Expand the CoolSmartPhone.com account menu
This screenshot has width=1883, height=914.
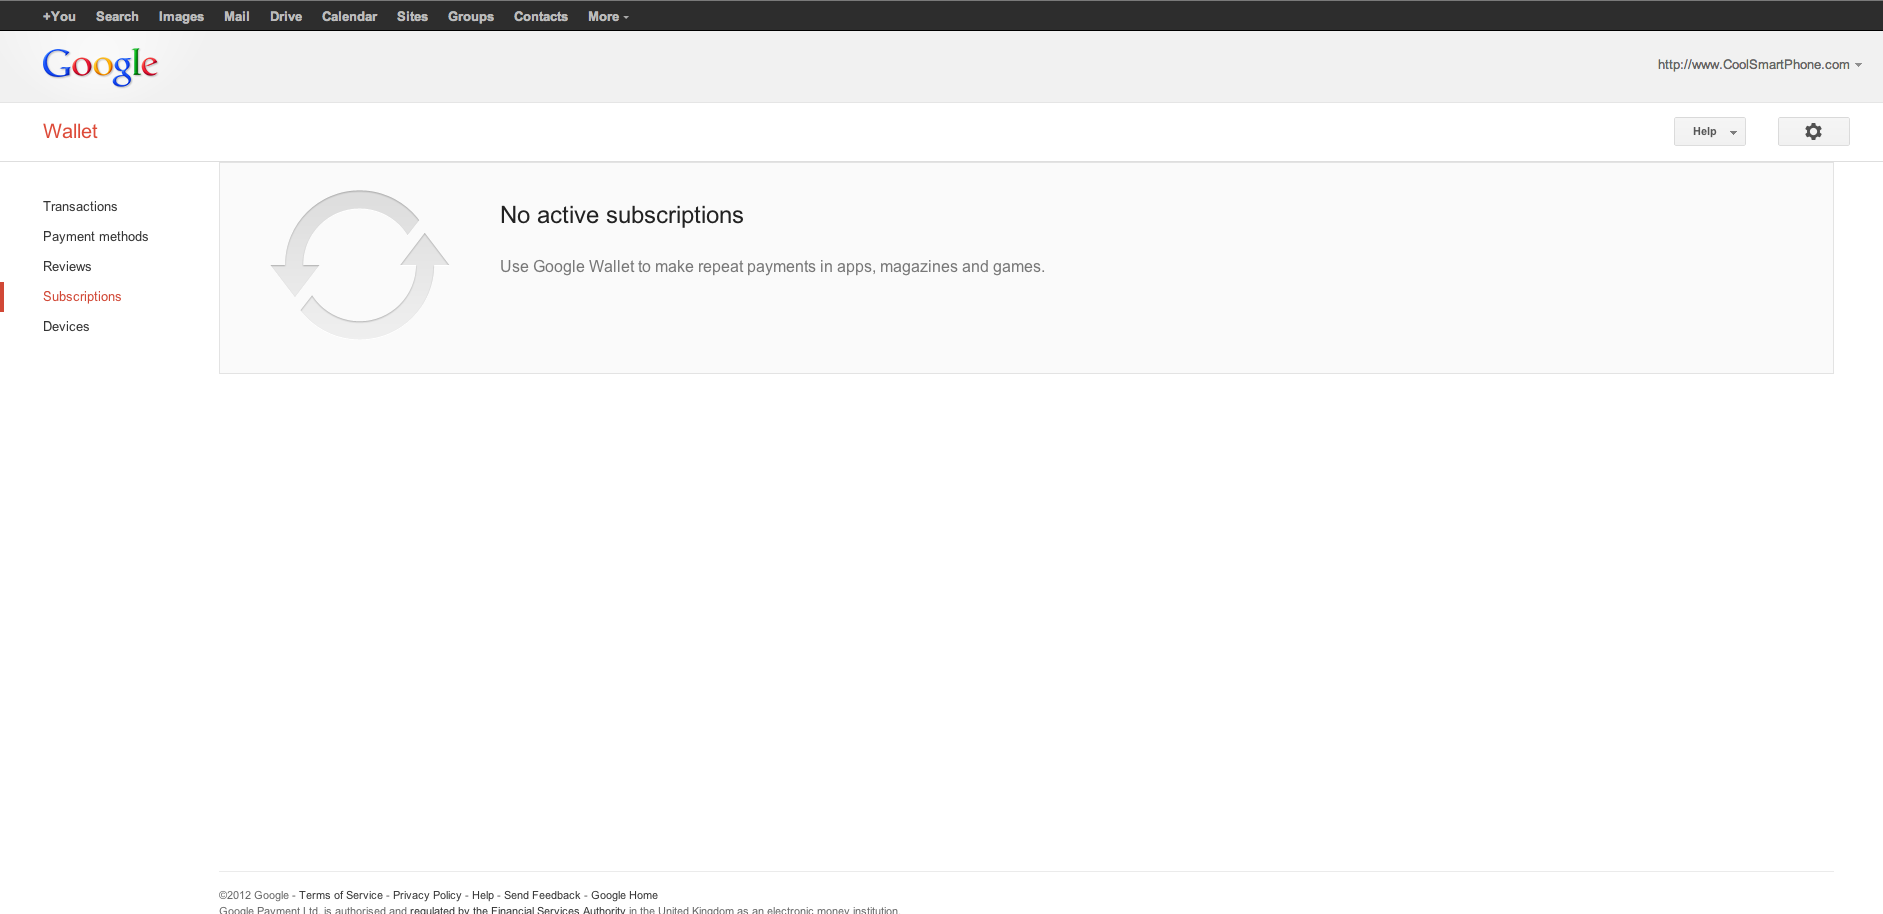click(1759, 64)
